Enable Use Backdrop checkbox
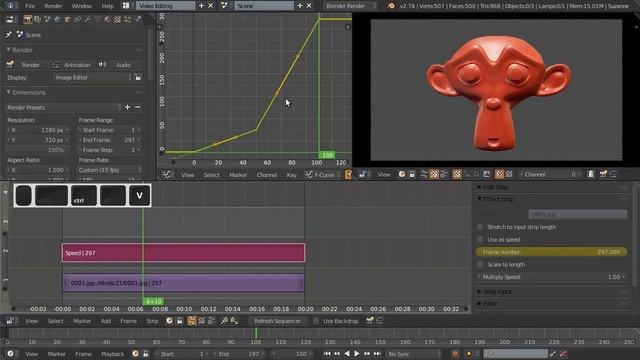The image size is (640, 360). coord(316,321)
